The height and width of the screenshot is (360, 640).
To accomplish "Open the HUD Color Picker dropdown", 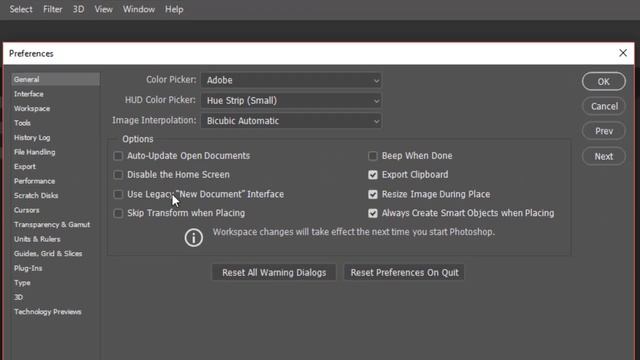I will [x=291, y=101].
